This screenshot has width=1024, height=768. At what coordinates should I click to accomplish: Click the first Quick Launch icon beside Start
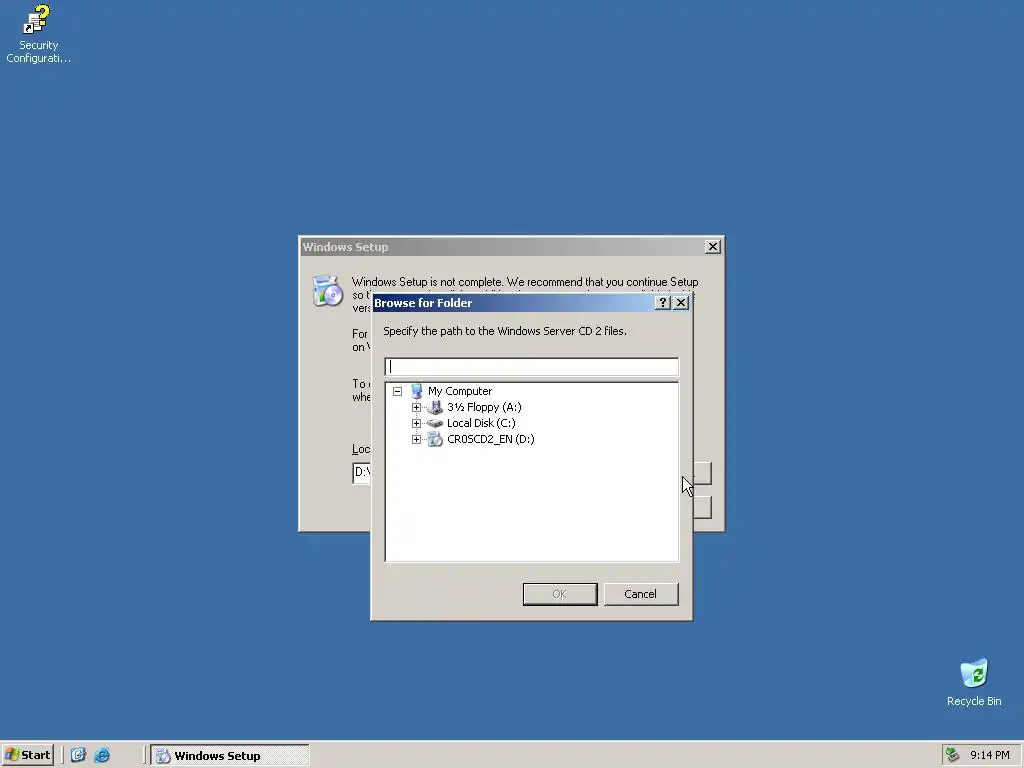(x=78, y=755)
